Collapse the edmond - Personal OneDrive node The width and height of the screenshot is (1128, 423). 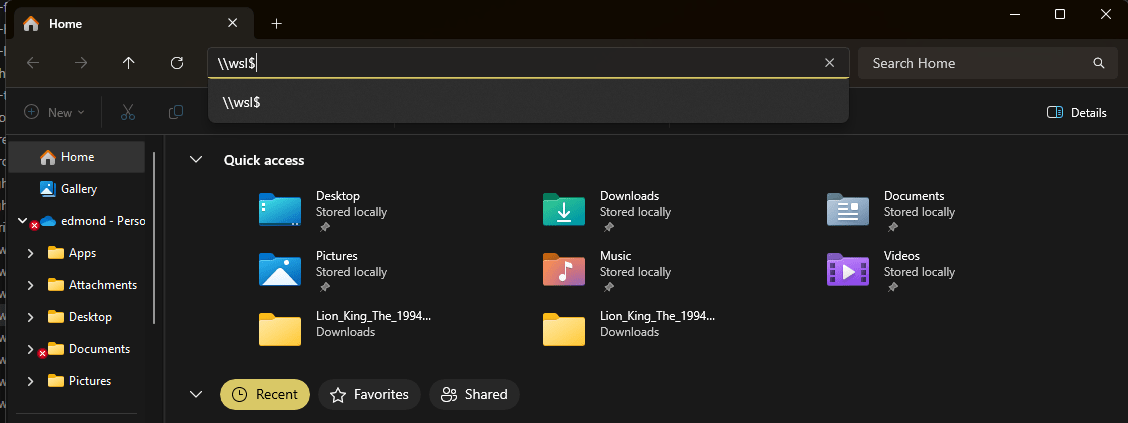point(22,220)
